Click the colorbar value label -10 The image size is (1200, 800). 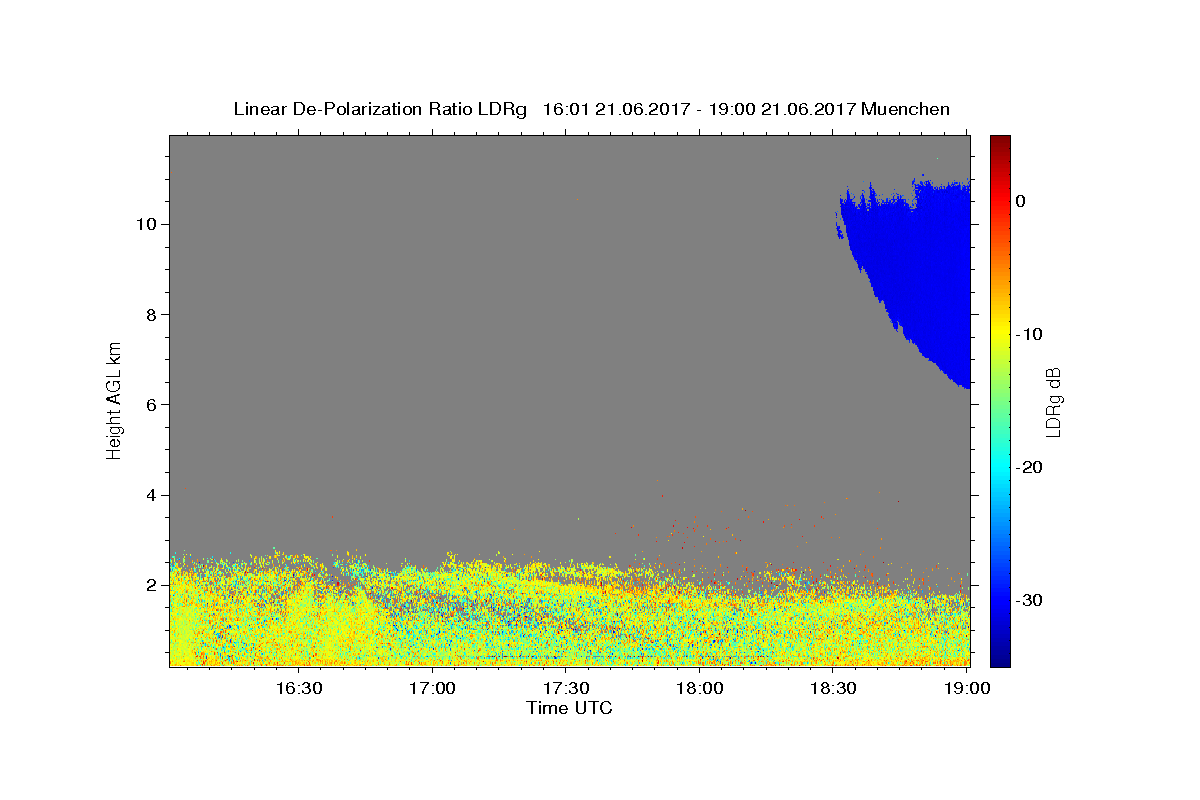1029,334
